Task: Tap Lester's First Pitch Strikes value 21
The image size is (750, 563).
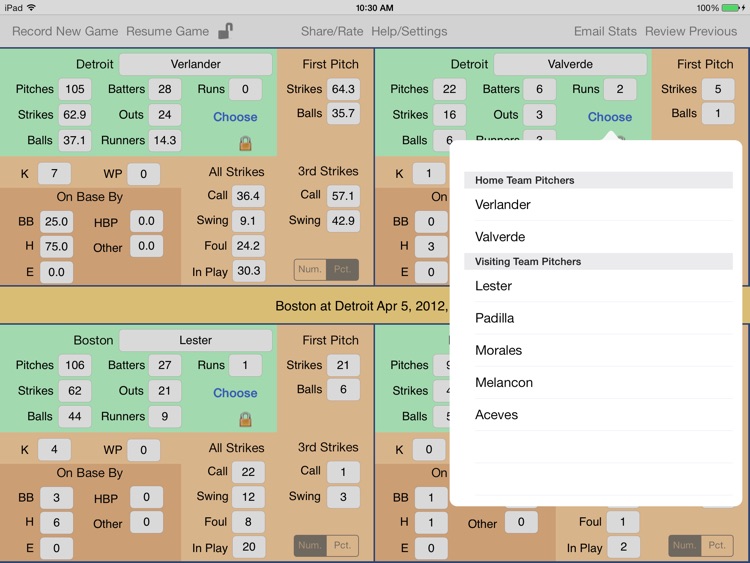Action: pyautogui.click(x=343, y=365)
